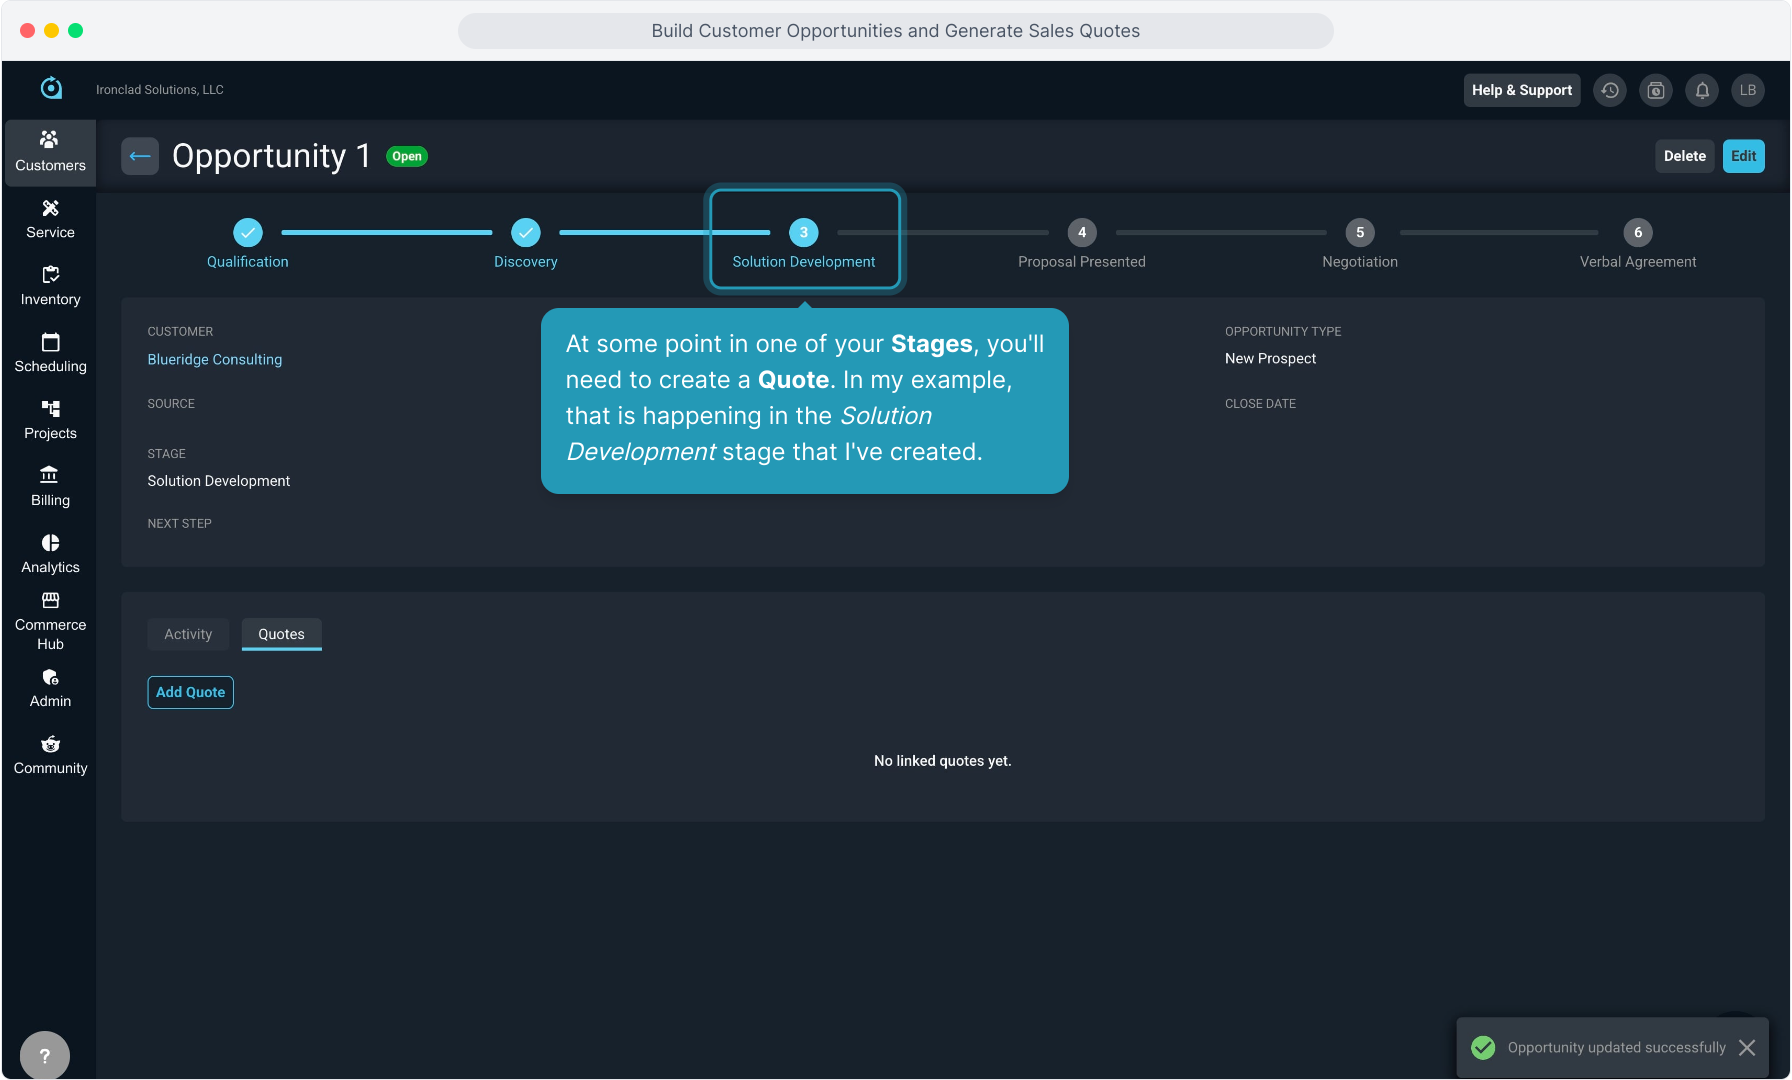Open the Projects module
Screen dimensions: 1792x1080
[x=50, y=420]
